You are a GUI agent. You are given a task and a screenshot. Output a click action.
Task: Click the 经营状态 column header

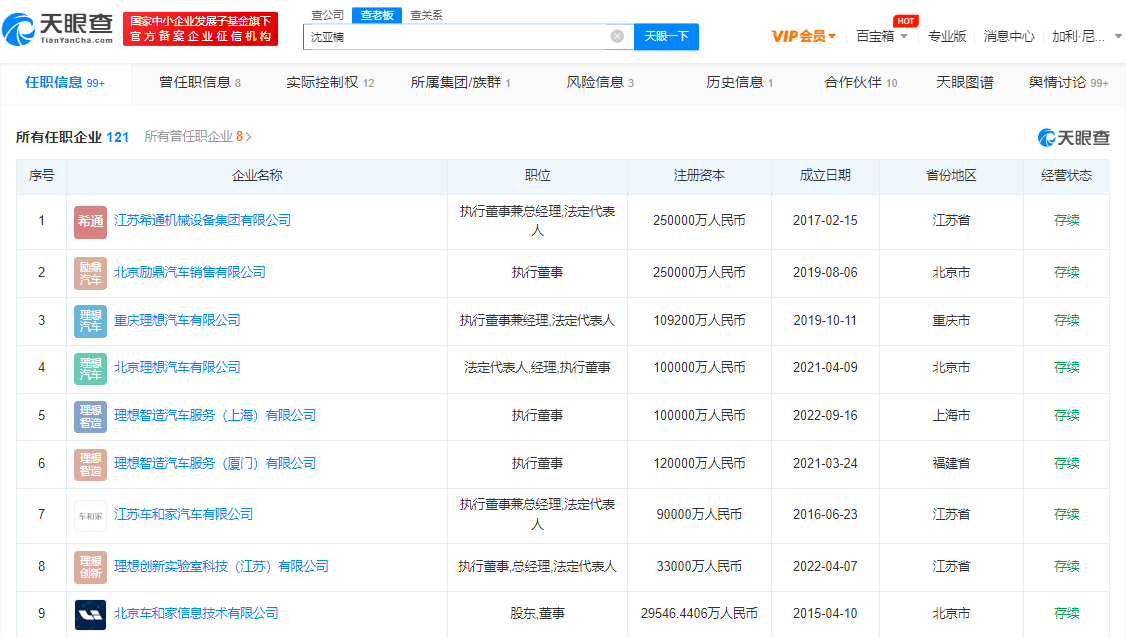click(1066, 175)
